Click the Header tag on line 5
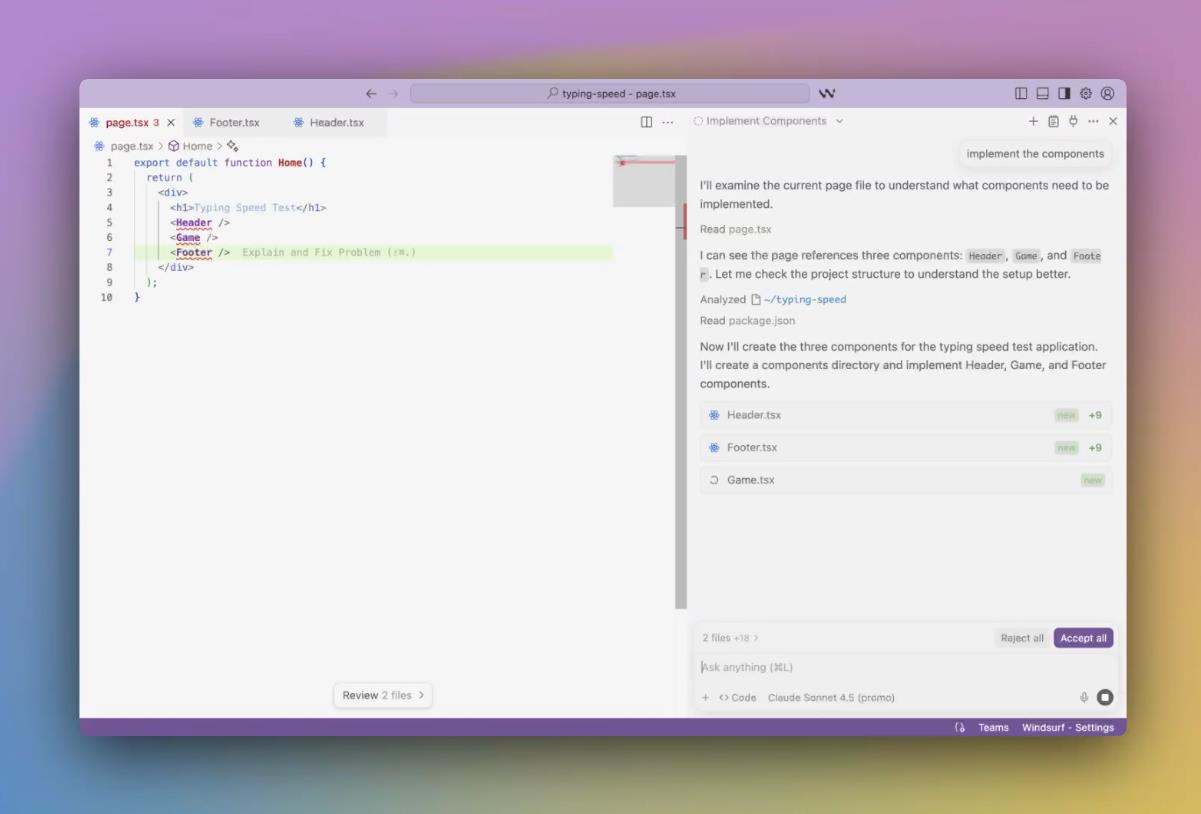Screen dimensions: 1201x814 tap(194, 223)
